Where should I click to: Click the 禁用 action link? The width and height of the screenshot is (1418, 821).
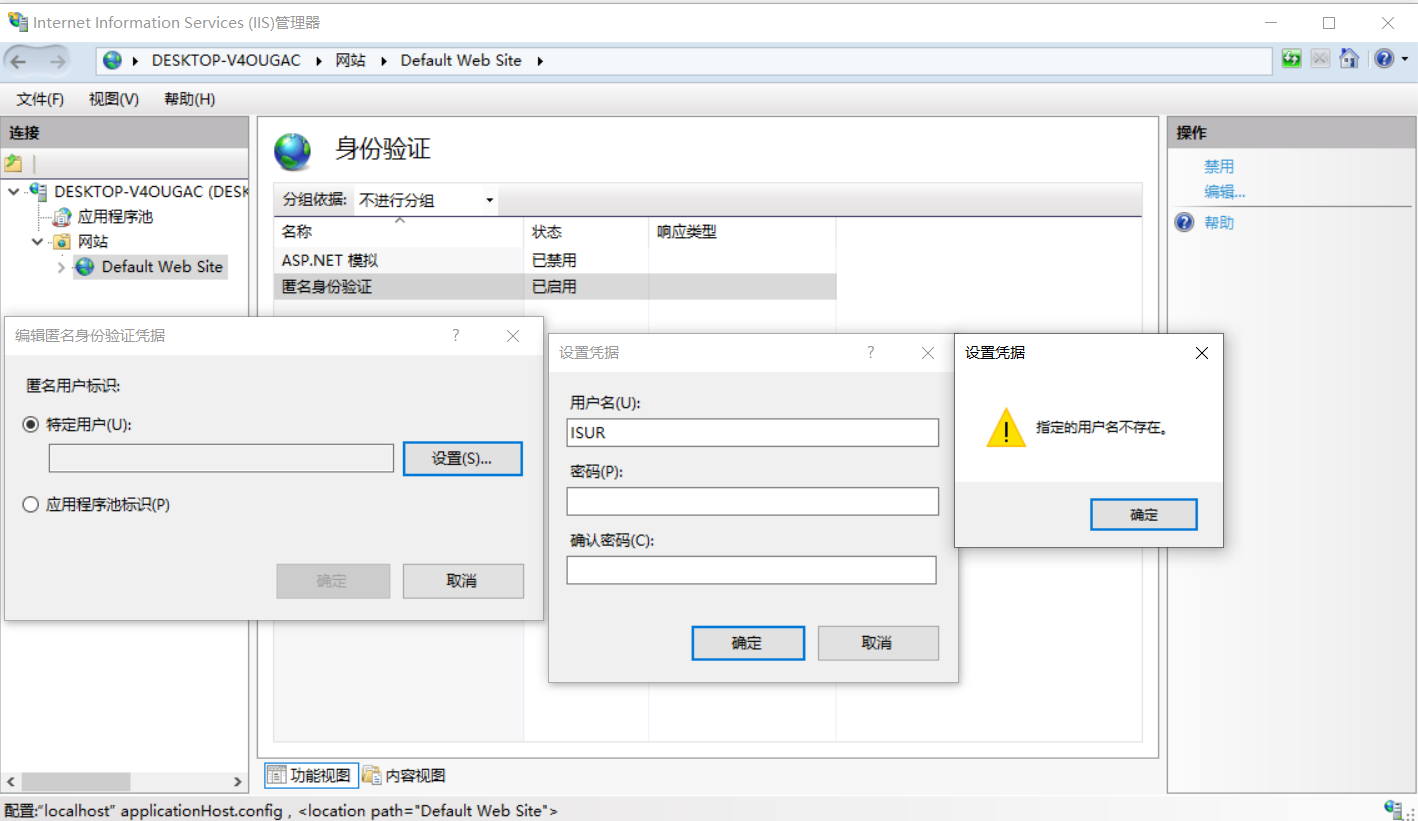coord(1219,167)
